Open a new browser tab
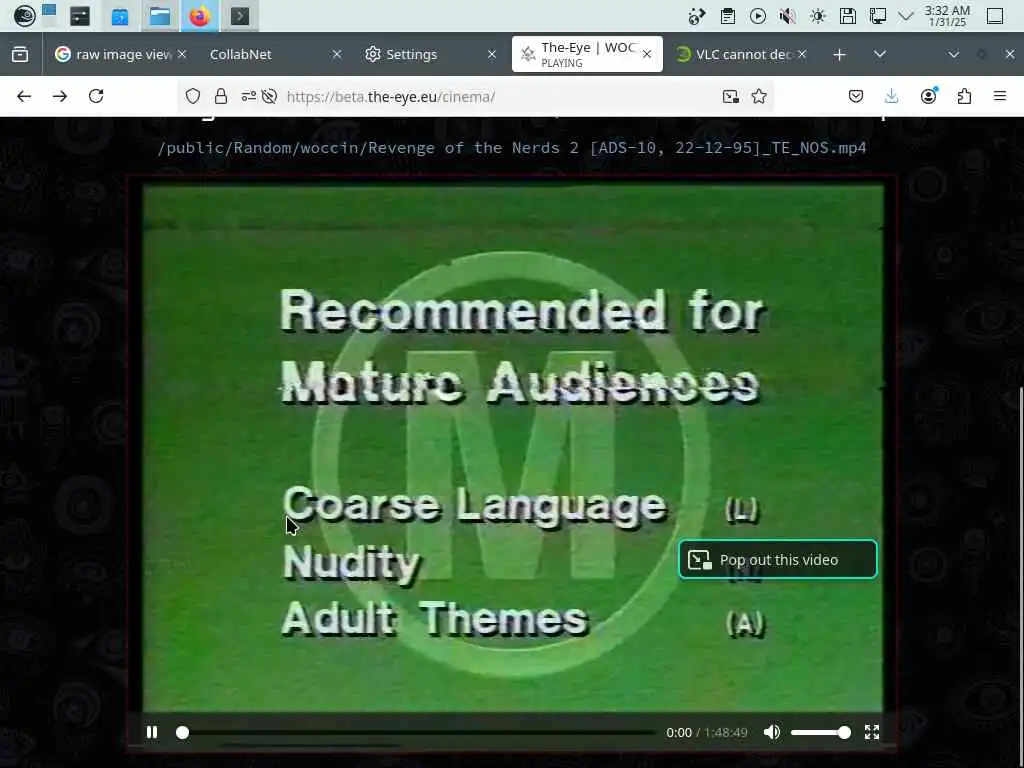This screenshot has width=1024, height=768. [840, 54]
